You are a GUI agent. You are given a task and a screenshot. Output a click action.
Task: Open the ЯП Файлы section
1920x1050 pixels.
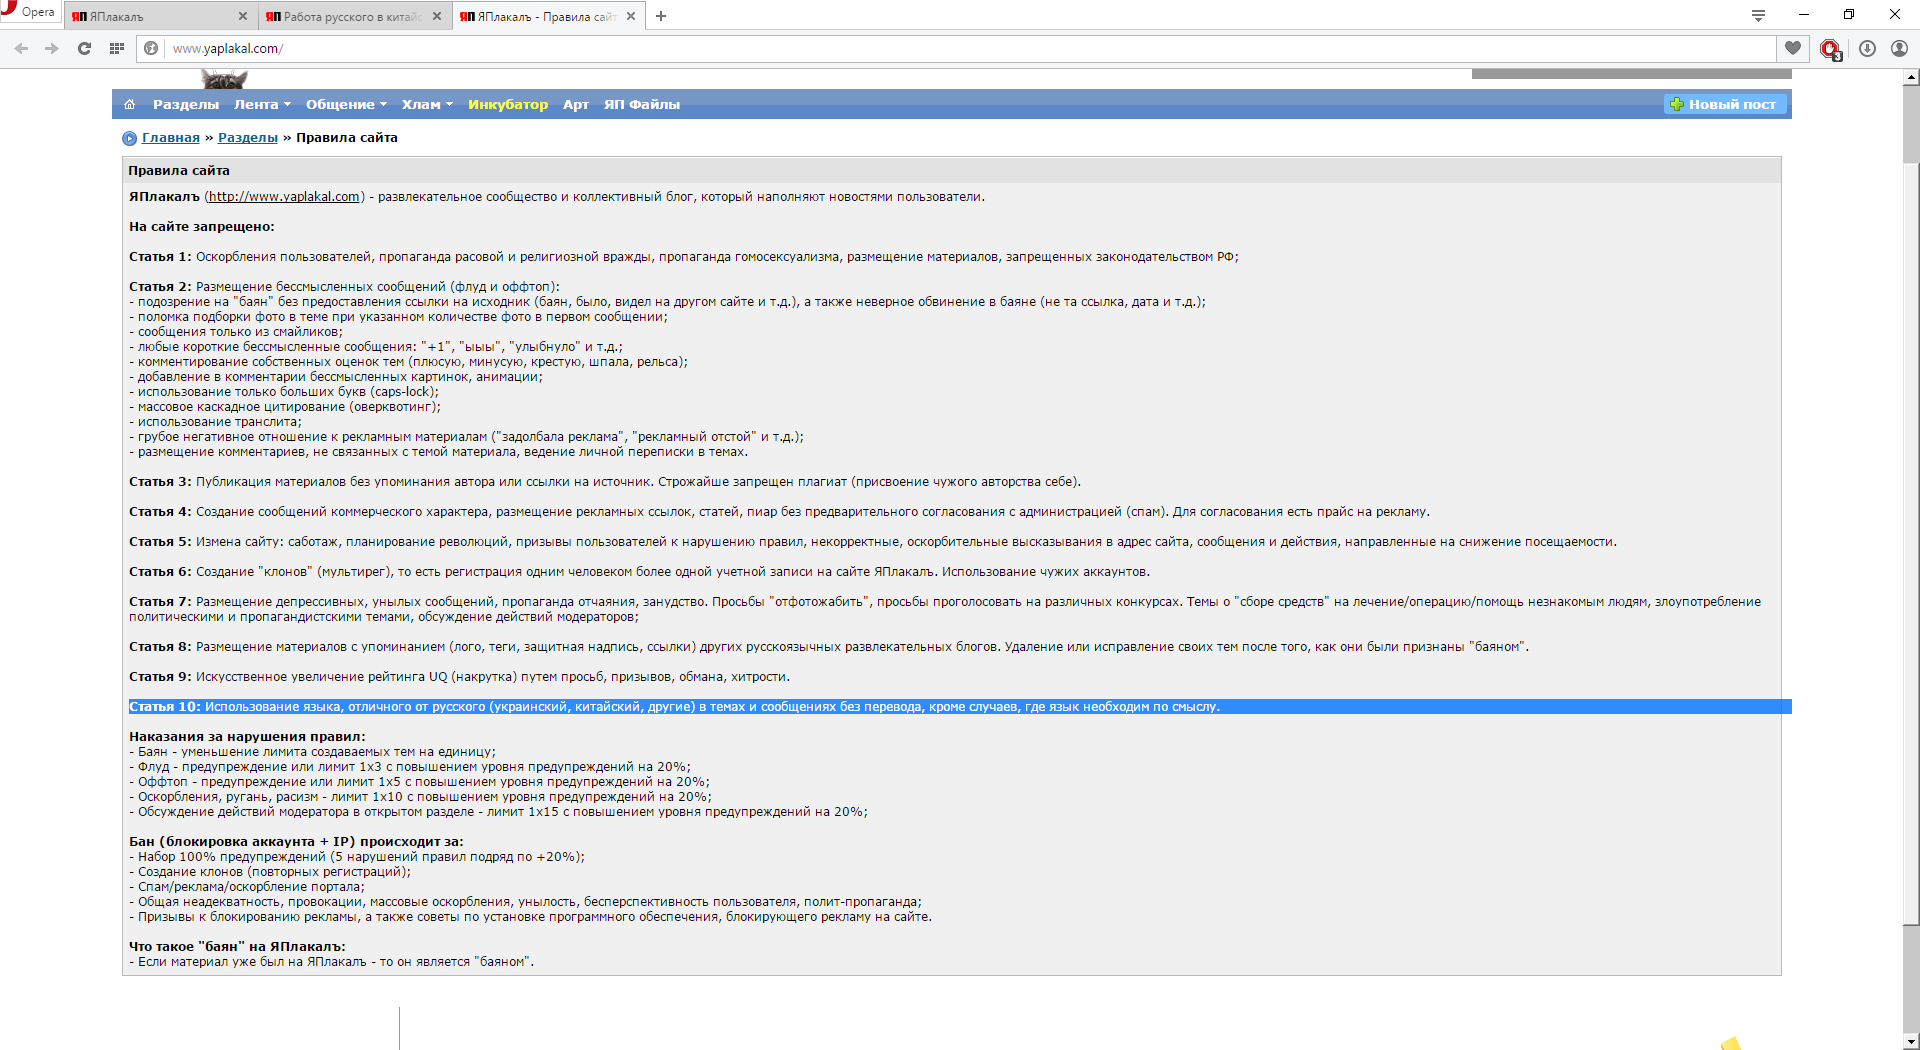coord(642,104)
